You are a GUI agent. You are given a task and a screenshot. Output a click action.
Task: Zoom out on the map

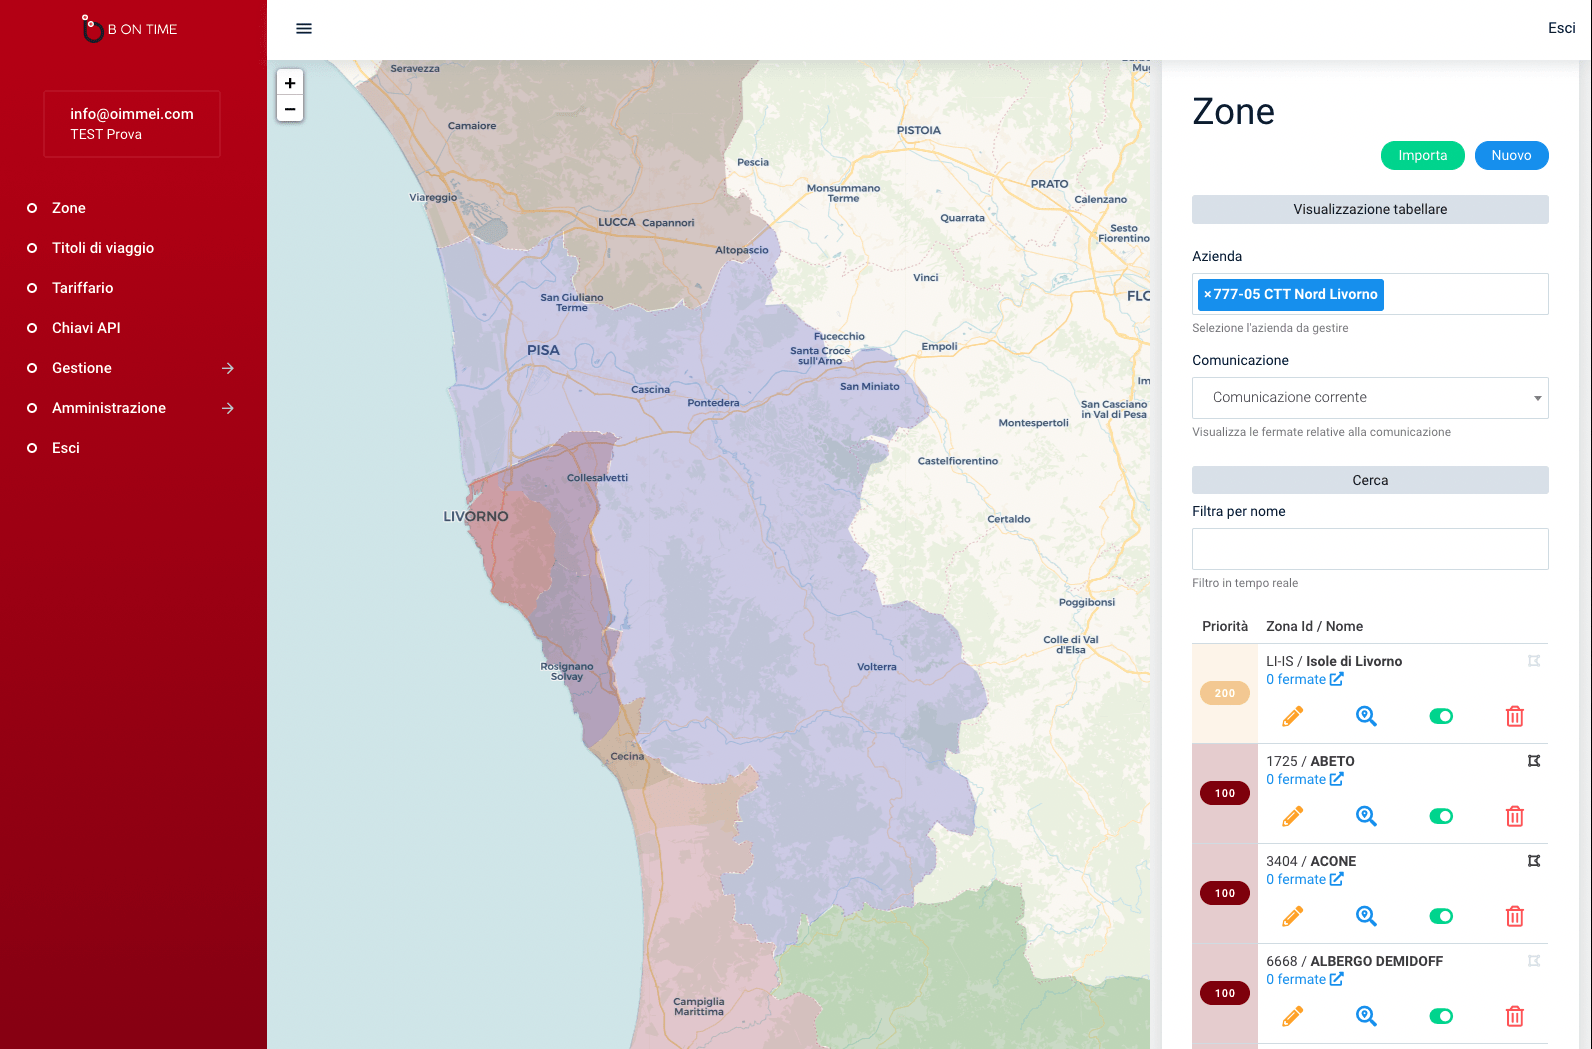(290, 109)
